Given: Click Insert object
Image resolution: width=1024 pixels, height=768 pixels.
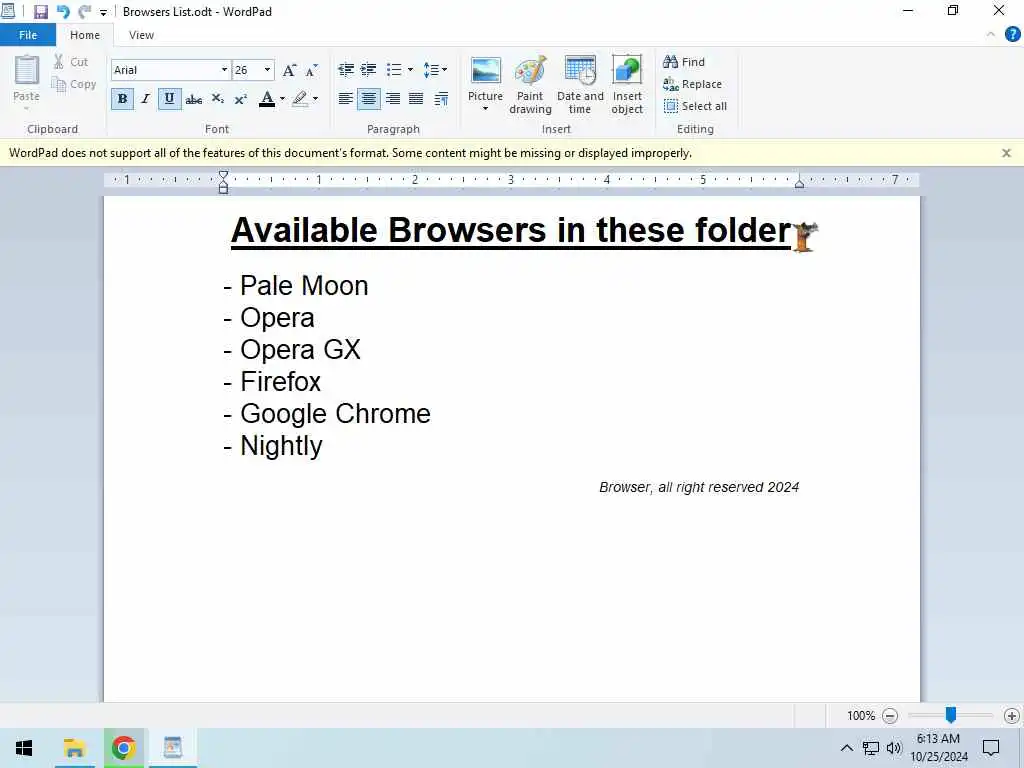Looking at the screenshot, I should click(627, 85).
